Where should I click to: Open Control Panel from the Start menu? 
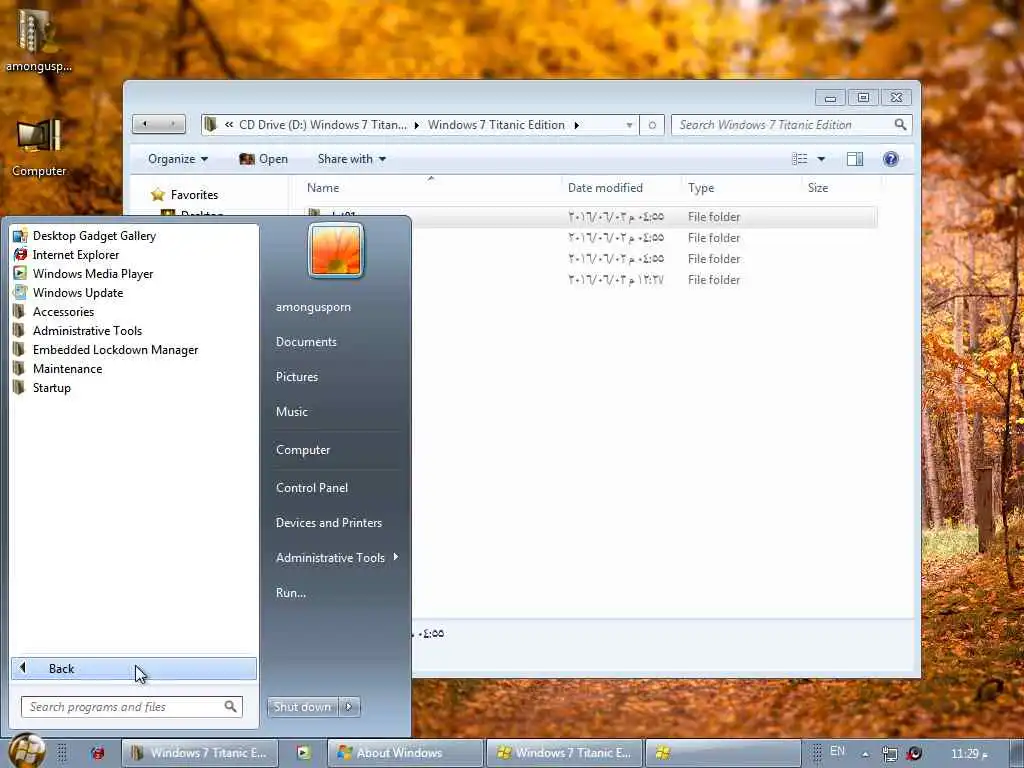pyautogui.click(x=312, y=488)
